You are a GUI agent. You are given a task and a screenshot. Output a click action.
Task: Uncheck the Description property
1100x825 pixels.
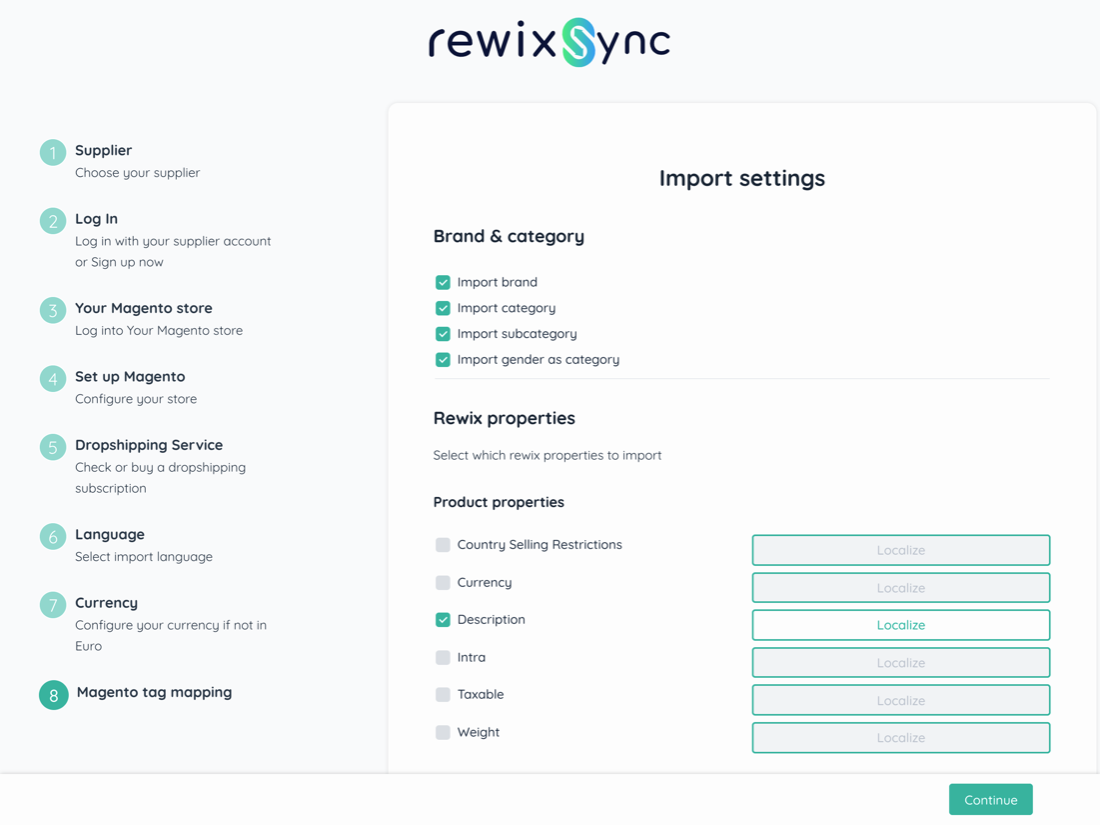(x=443, y=620)
